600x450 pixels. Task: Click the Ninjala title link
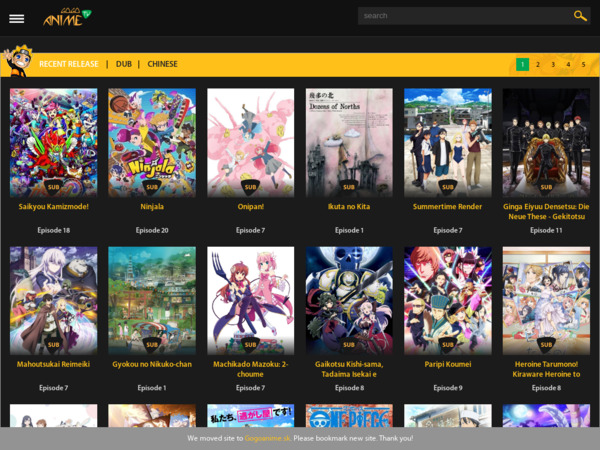click(152, 207)
